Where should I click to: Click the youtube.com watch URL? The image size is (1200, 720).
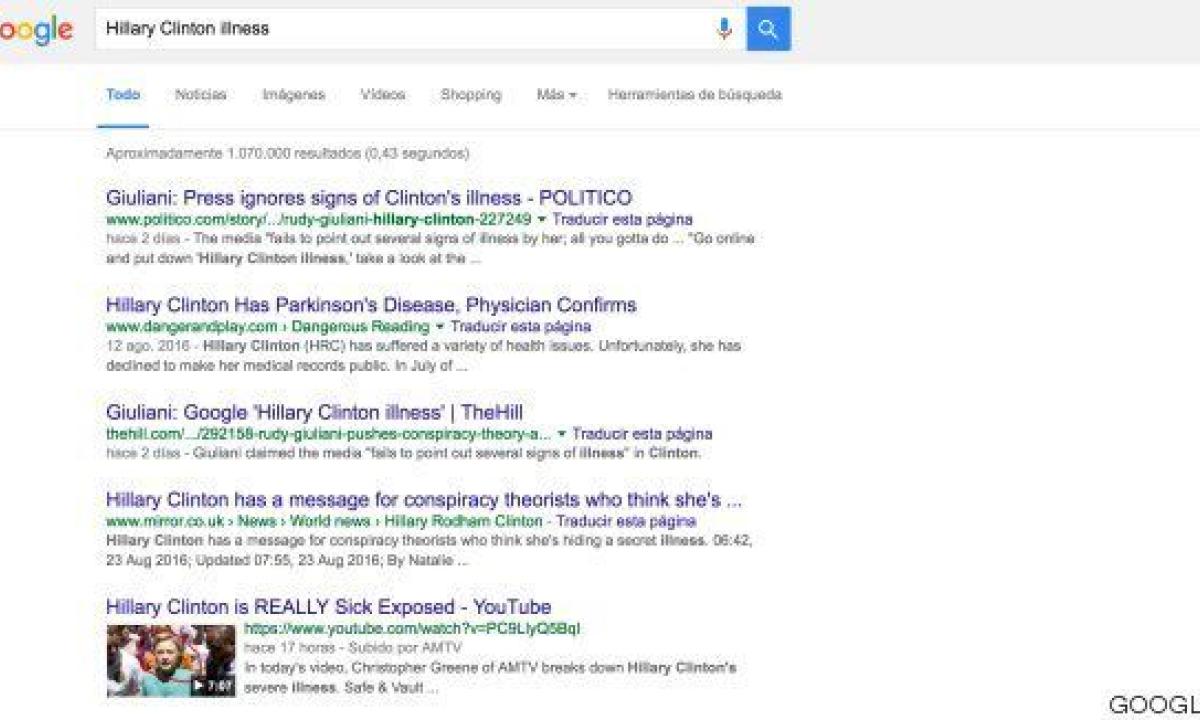pos(413,629)
